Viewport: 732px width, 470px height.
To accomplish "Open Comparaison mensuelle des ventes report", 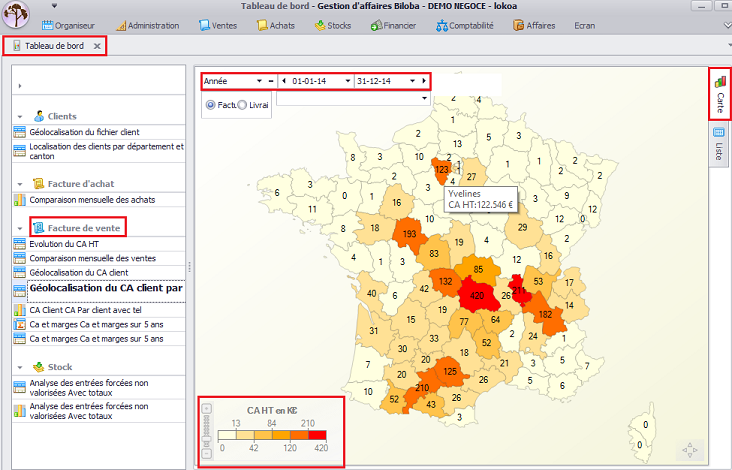I will [x=92, y=258].
